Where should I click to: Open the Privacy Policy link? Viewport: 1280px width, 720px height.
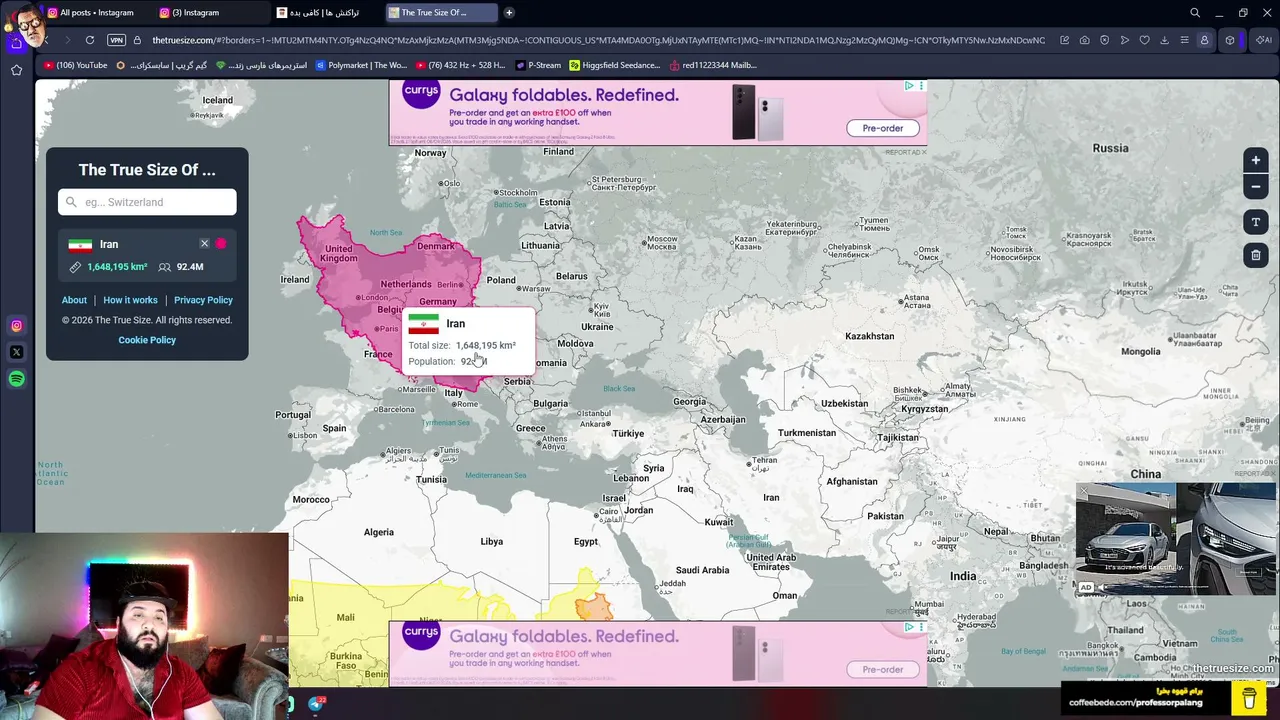203,300
